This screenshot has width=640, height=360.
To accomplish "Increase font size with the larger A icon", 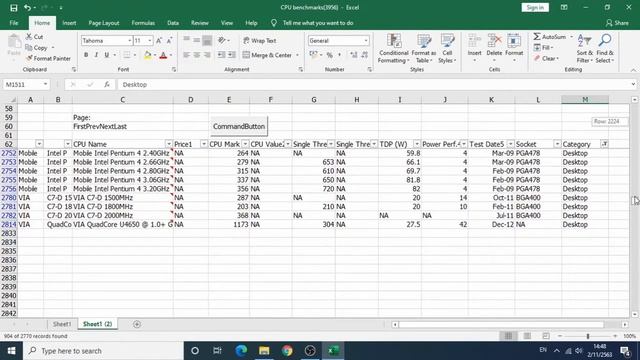I will pos(159,40).
